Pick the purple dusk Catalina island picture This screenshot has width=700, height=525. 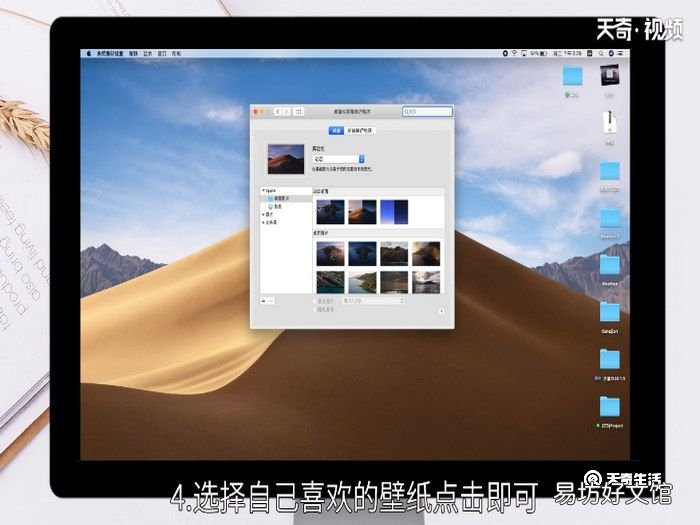(x=330, y=254)
